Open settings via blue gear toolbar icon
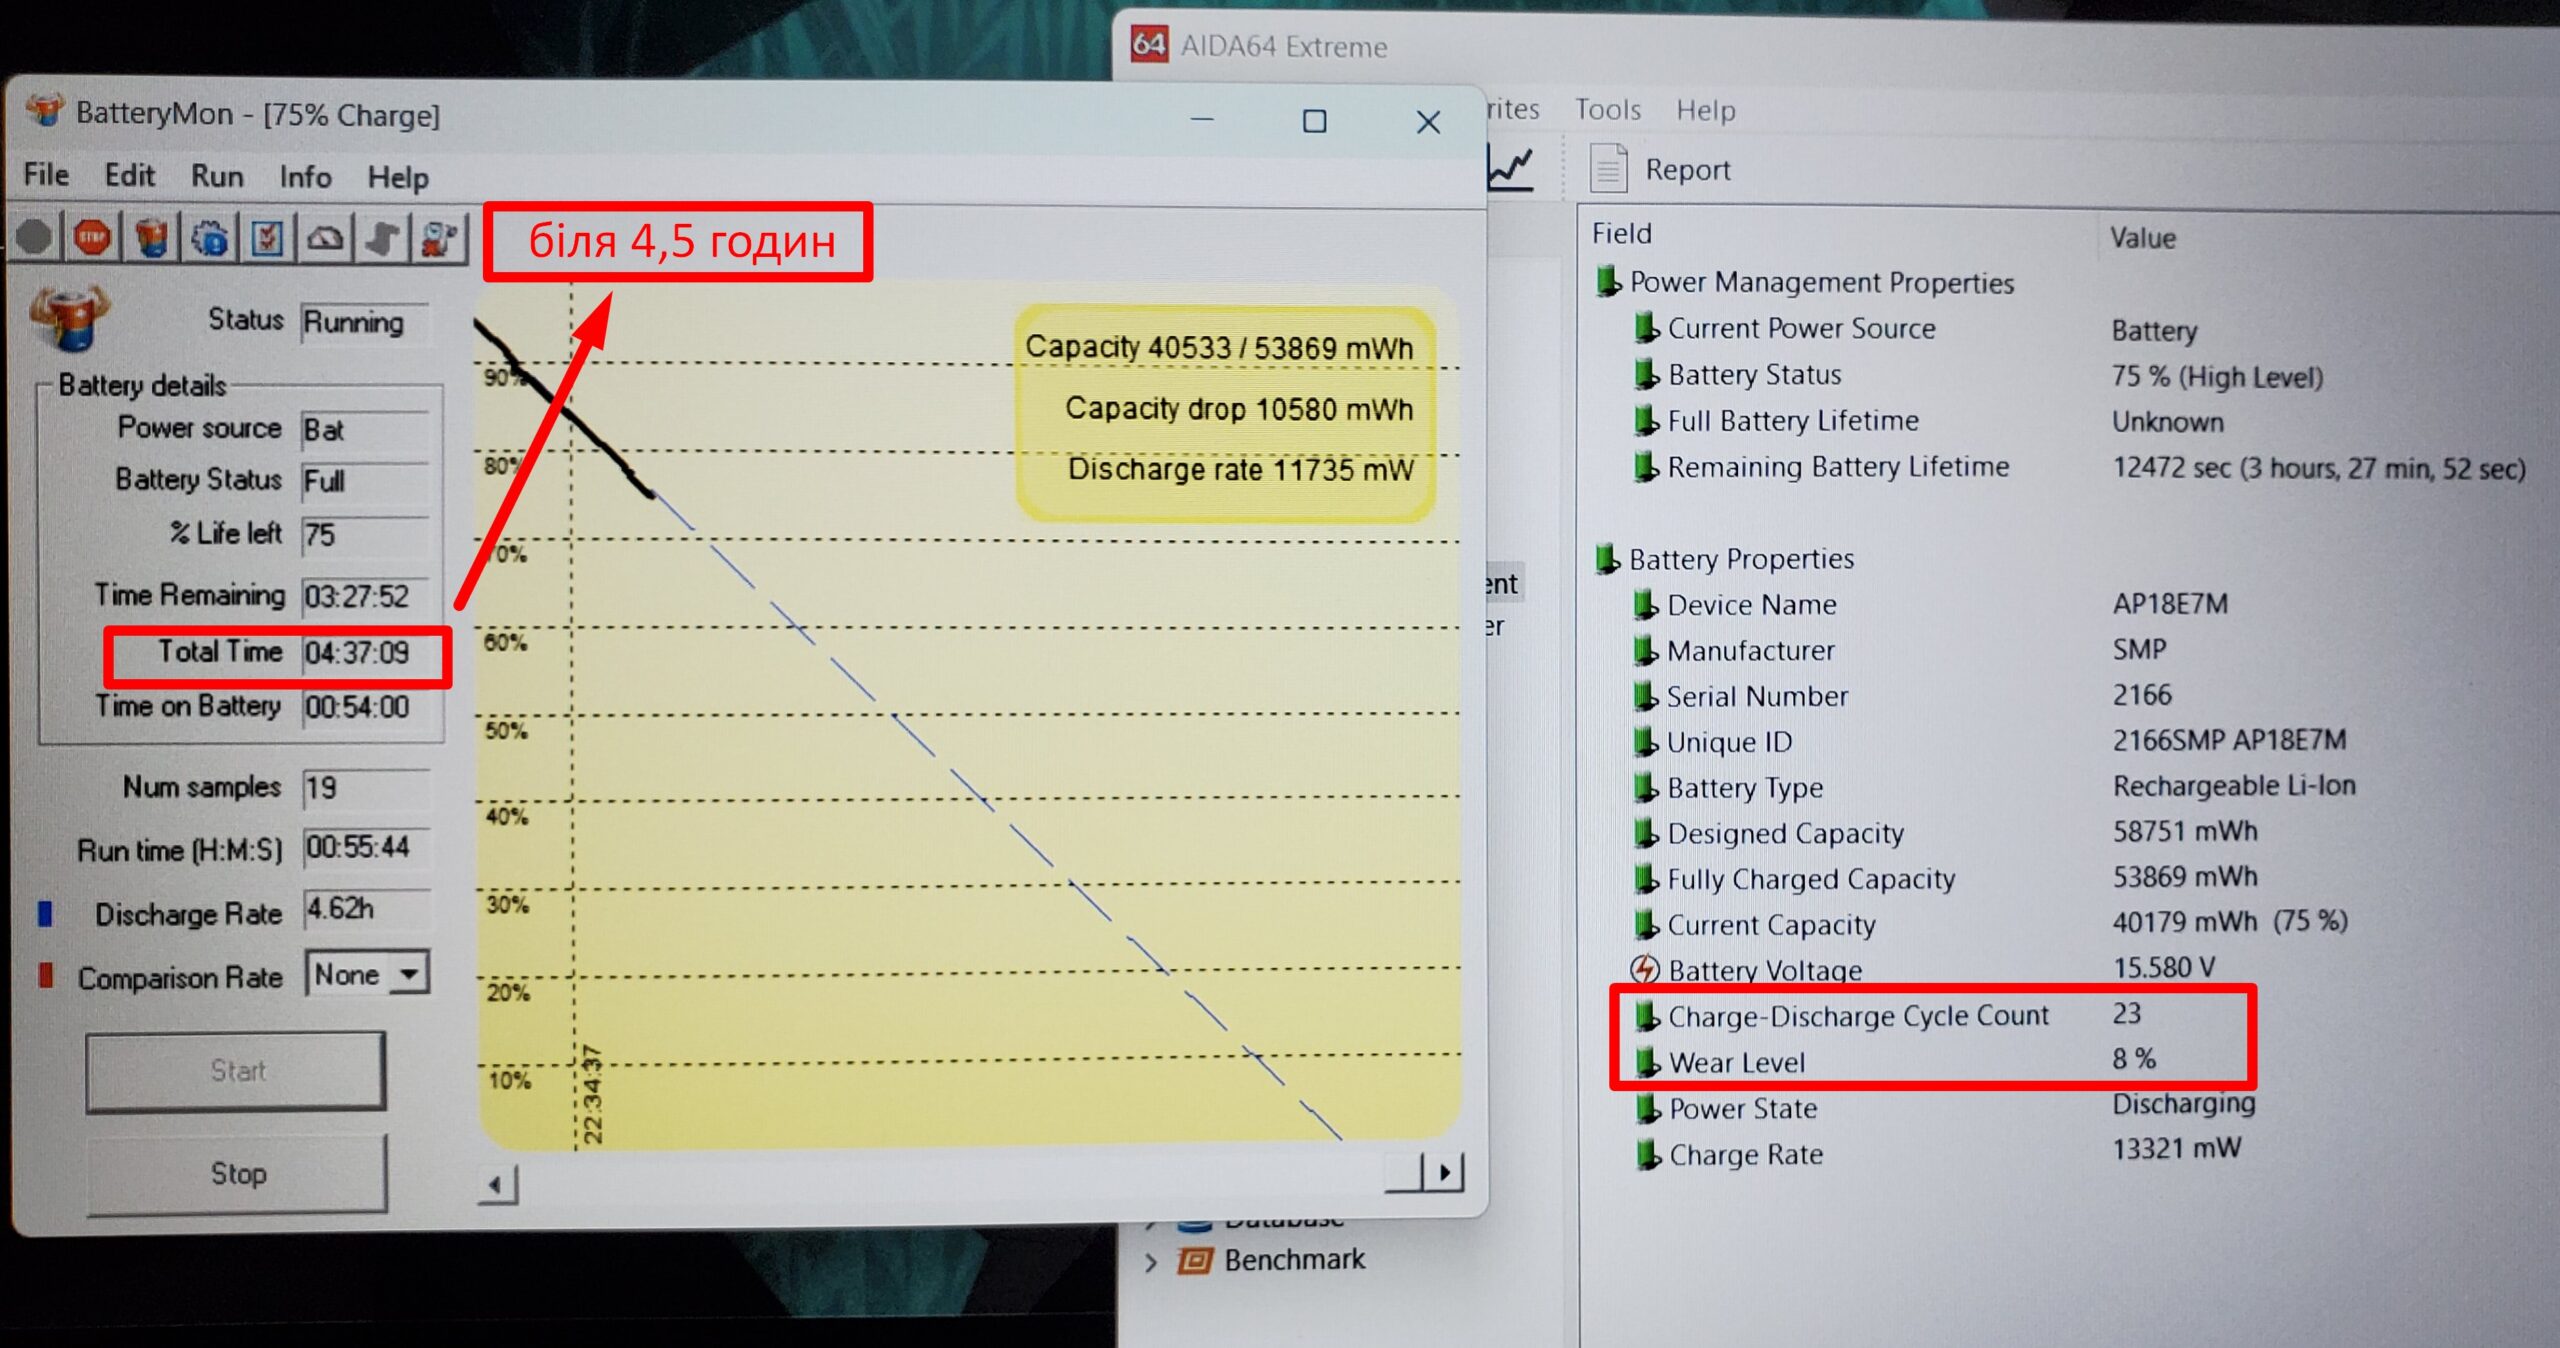Screen dimensions: 2560x1348 [x=210, y=238]
